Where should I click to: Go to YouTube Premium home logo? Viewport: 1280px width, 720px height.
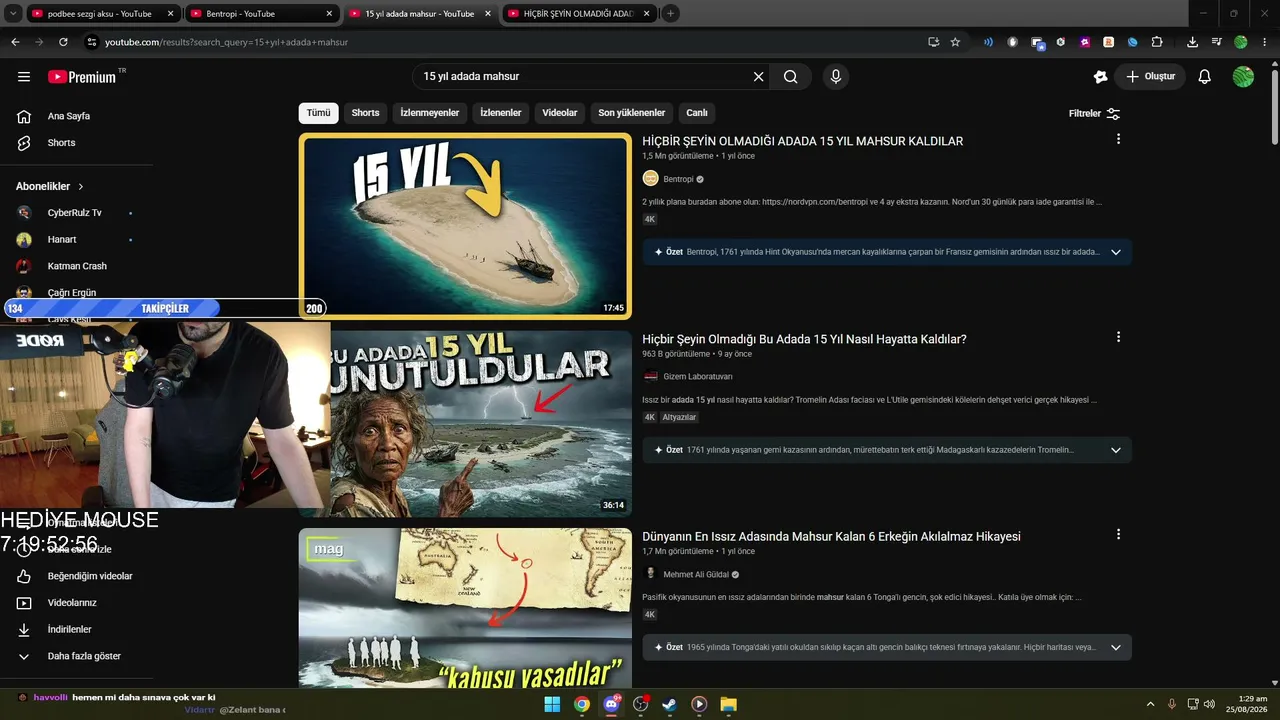tap(82, 77)
